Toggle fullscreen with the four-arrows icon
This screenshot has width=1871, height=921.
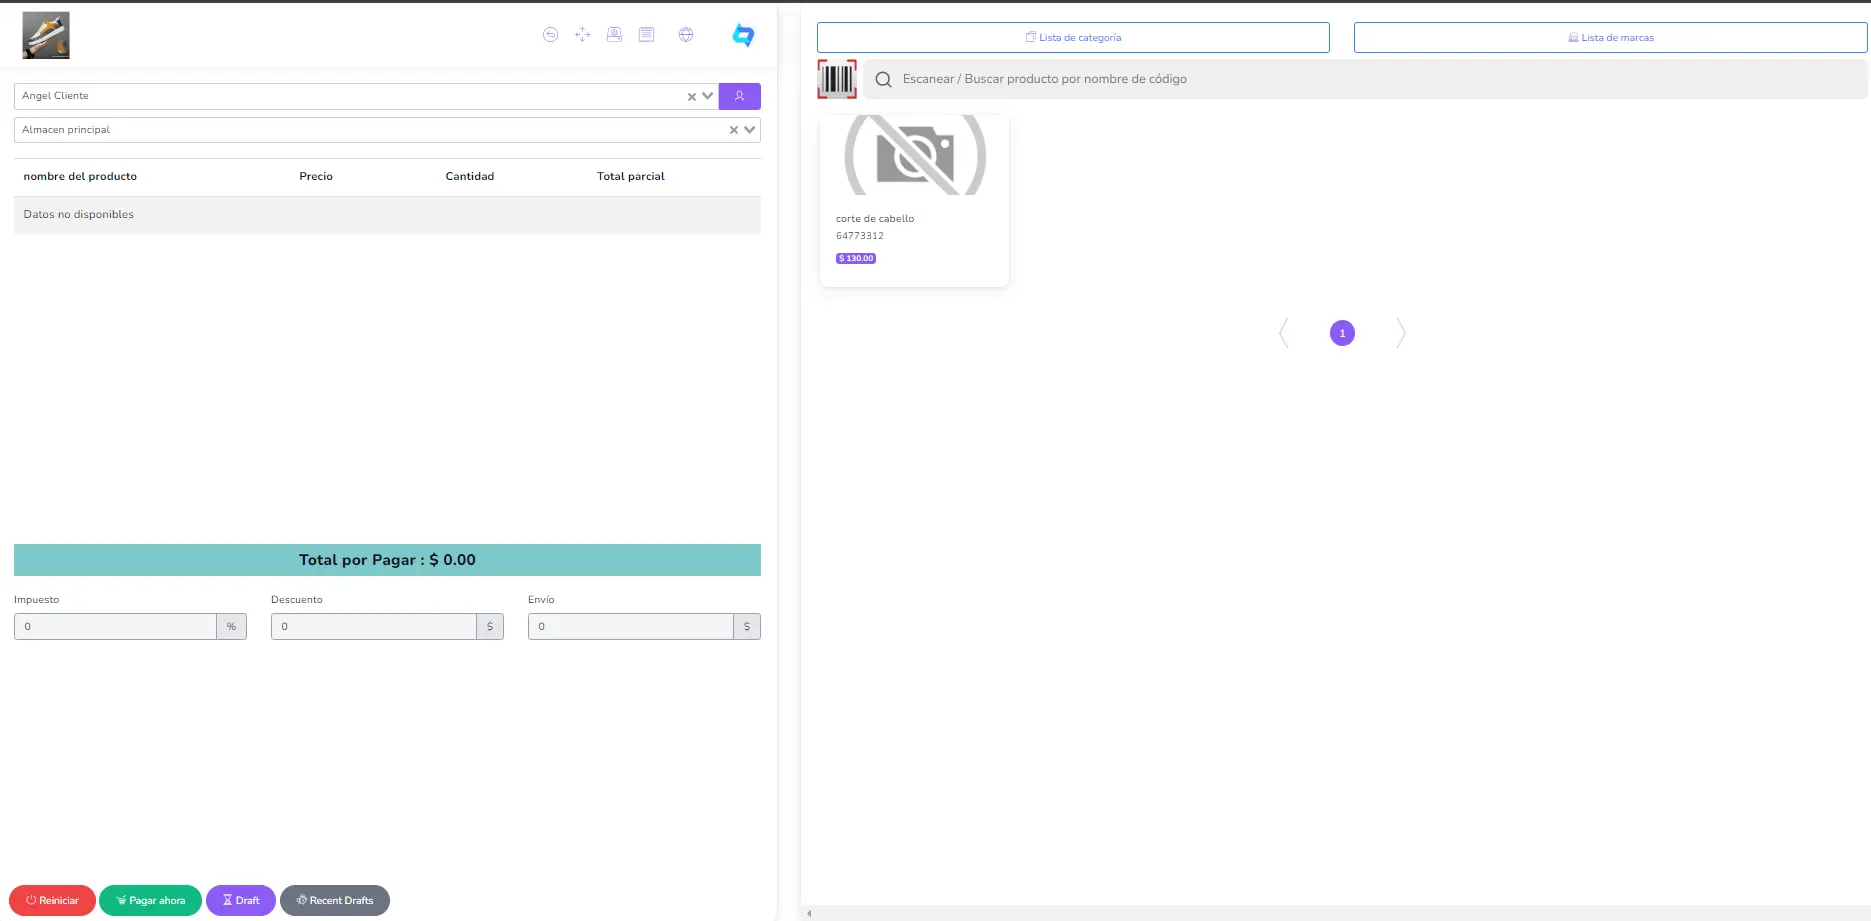pos(583,35)
